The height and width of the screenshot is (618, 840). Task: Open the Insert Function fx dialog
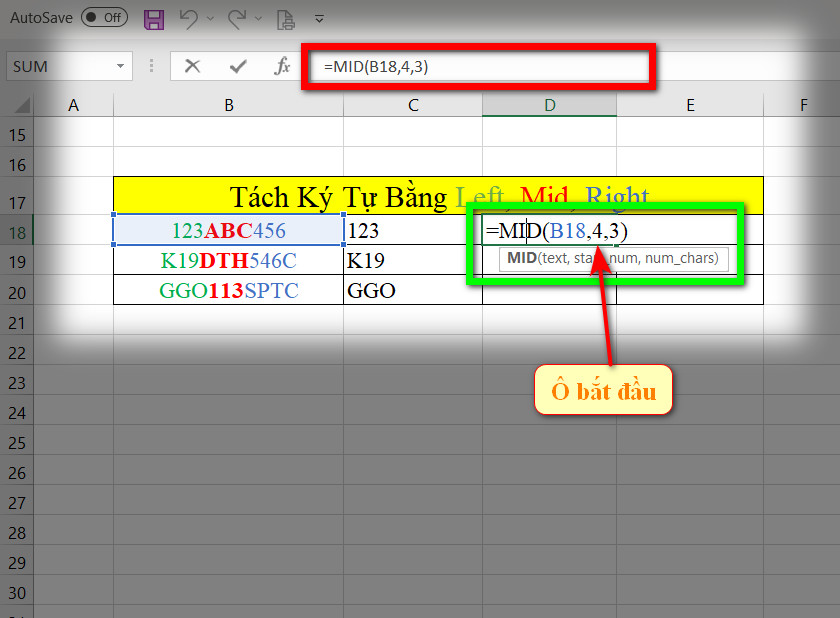pos(282,66)
